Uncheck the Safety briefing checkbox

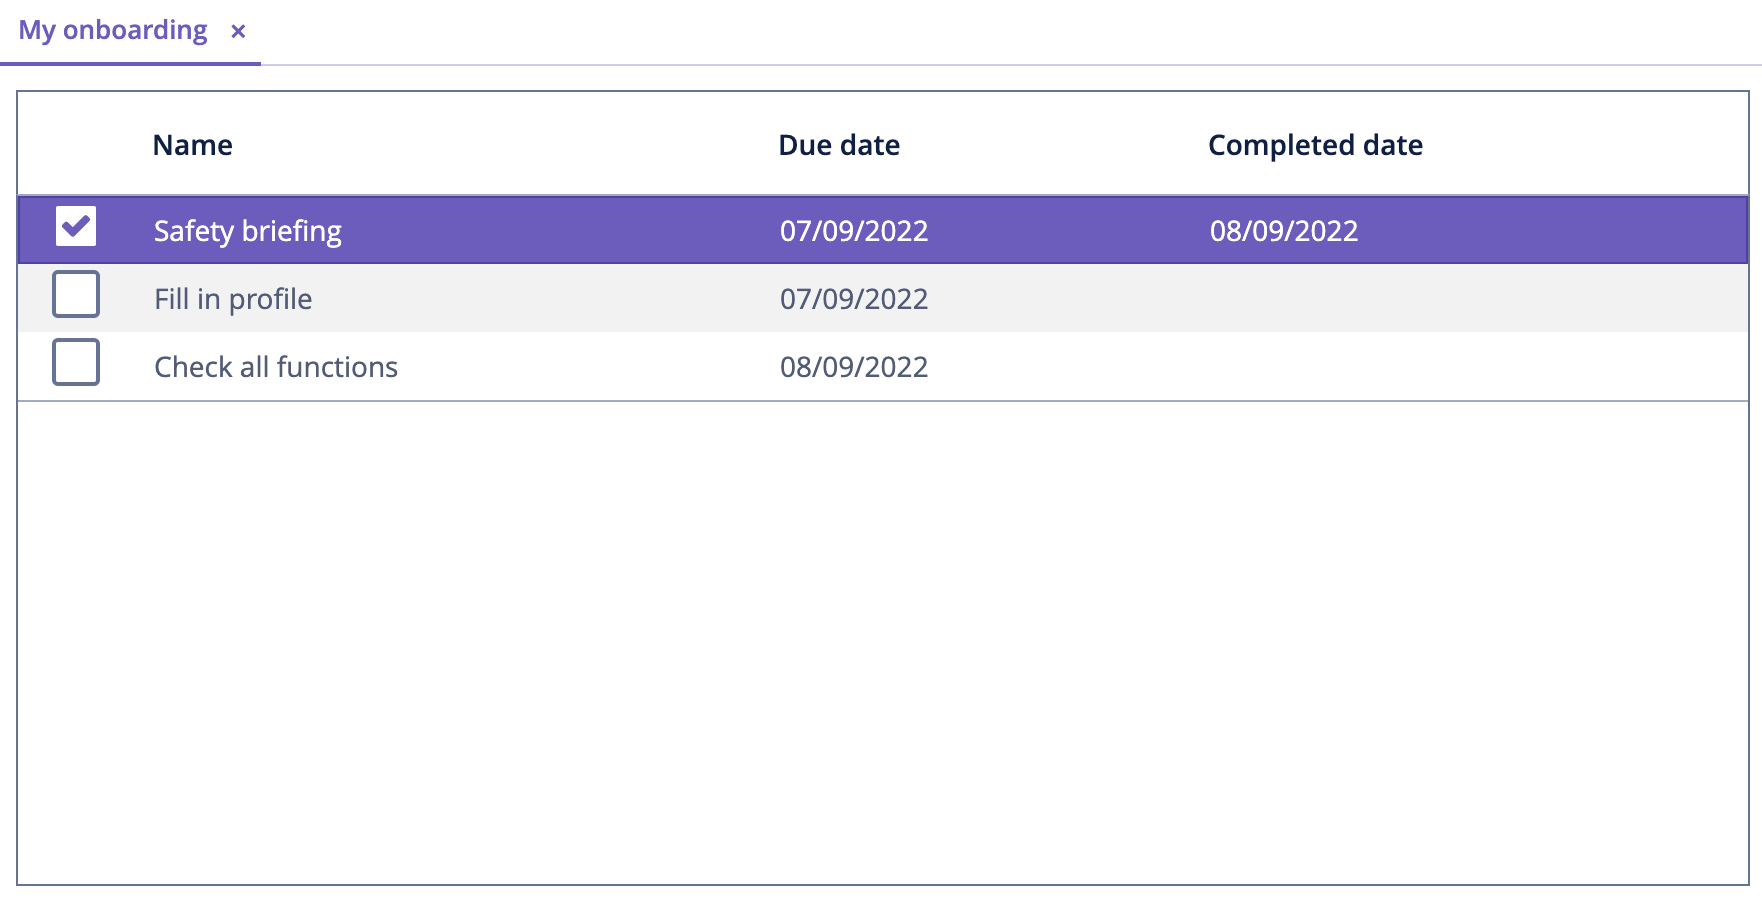76,226
